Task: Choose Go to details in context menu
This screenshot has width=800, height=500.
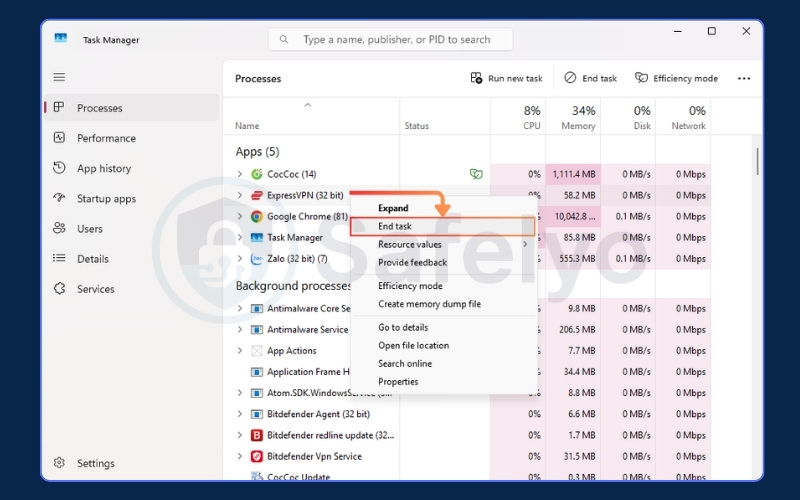Action: coord(403,328)
